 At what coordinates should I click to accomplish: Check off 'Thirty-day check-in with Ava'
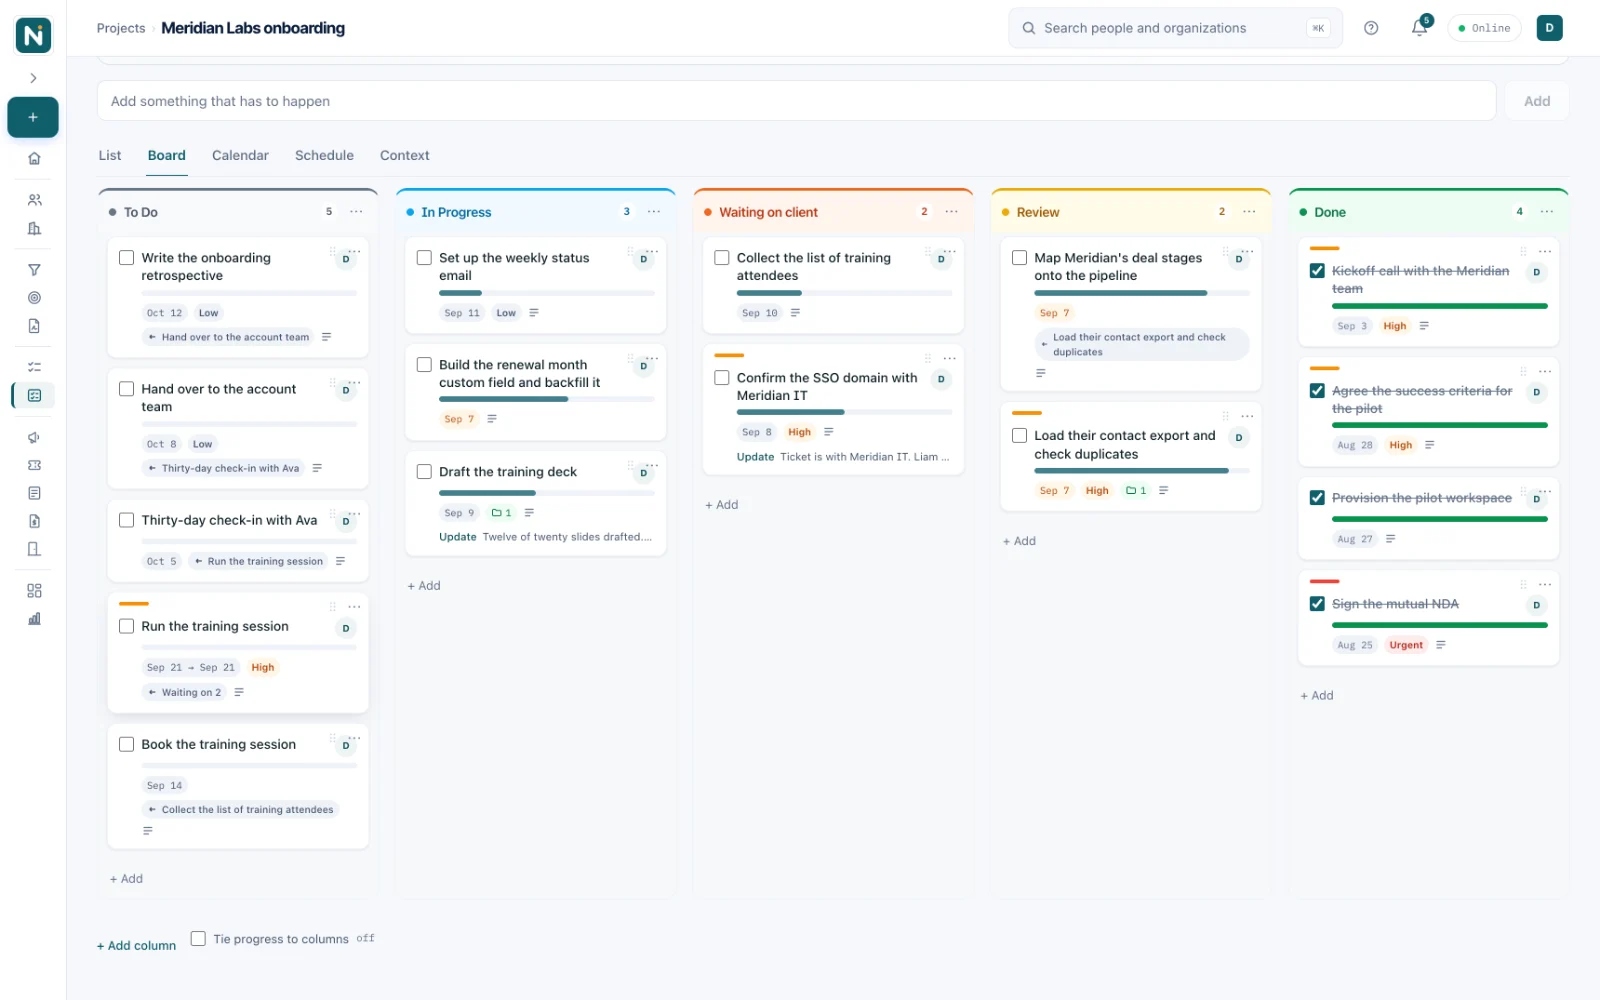pos(127,520)
